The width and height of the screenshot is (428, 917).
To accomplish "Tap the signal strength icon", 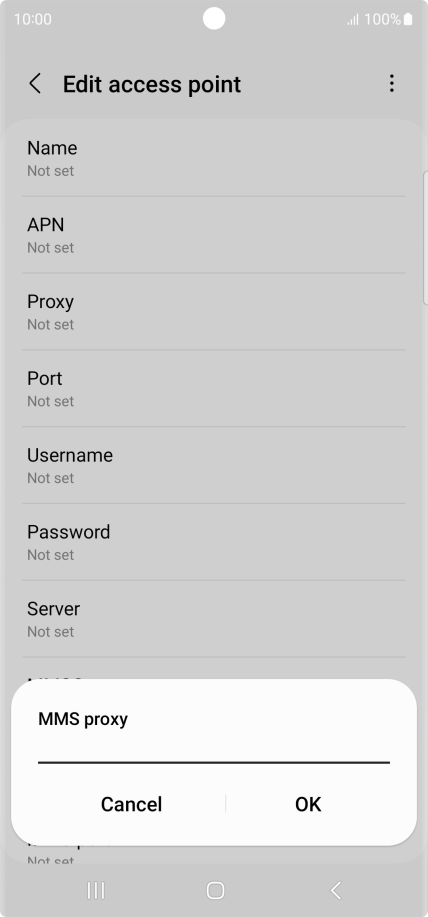I will 353,20.
